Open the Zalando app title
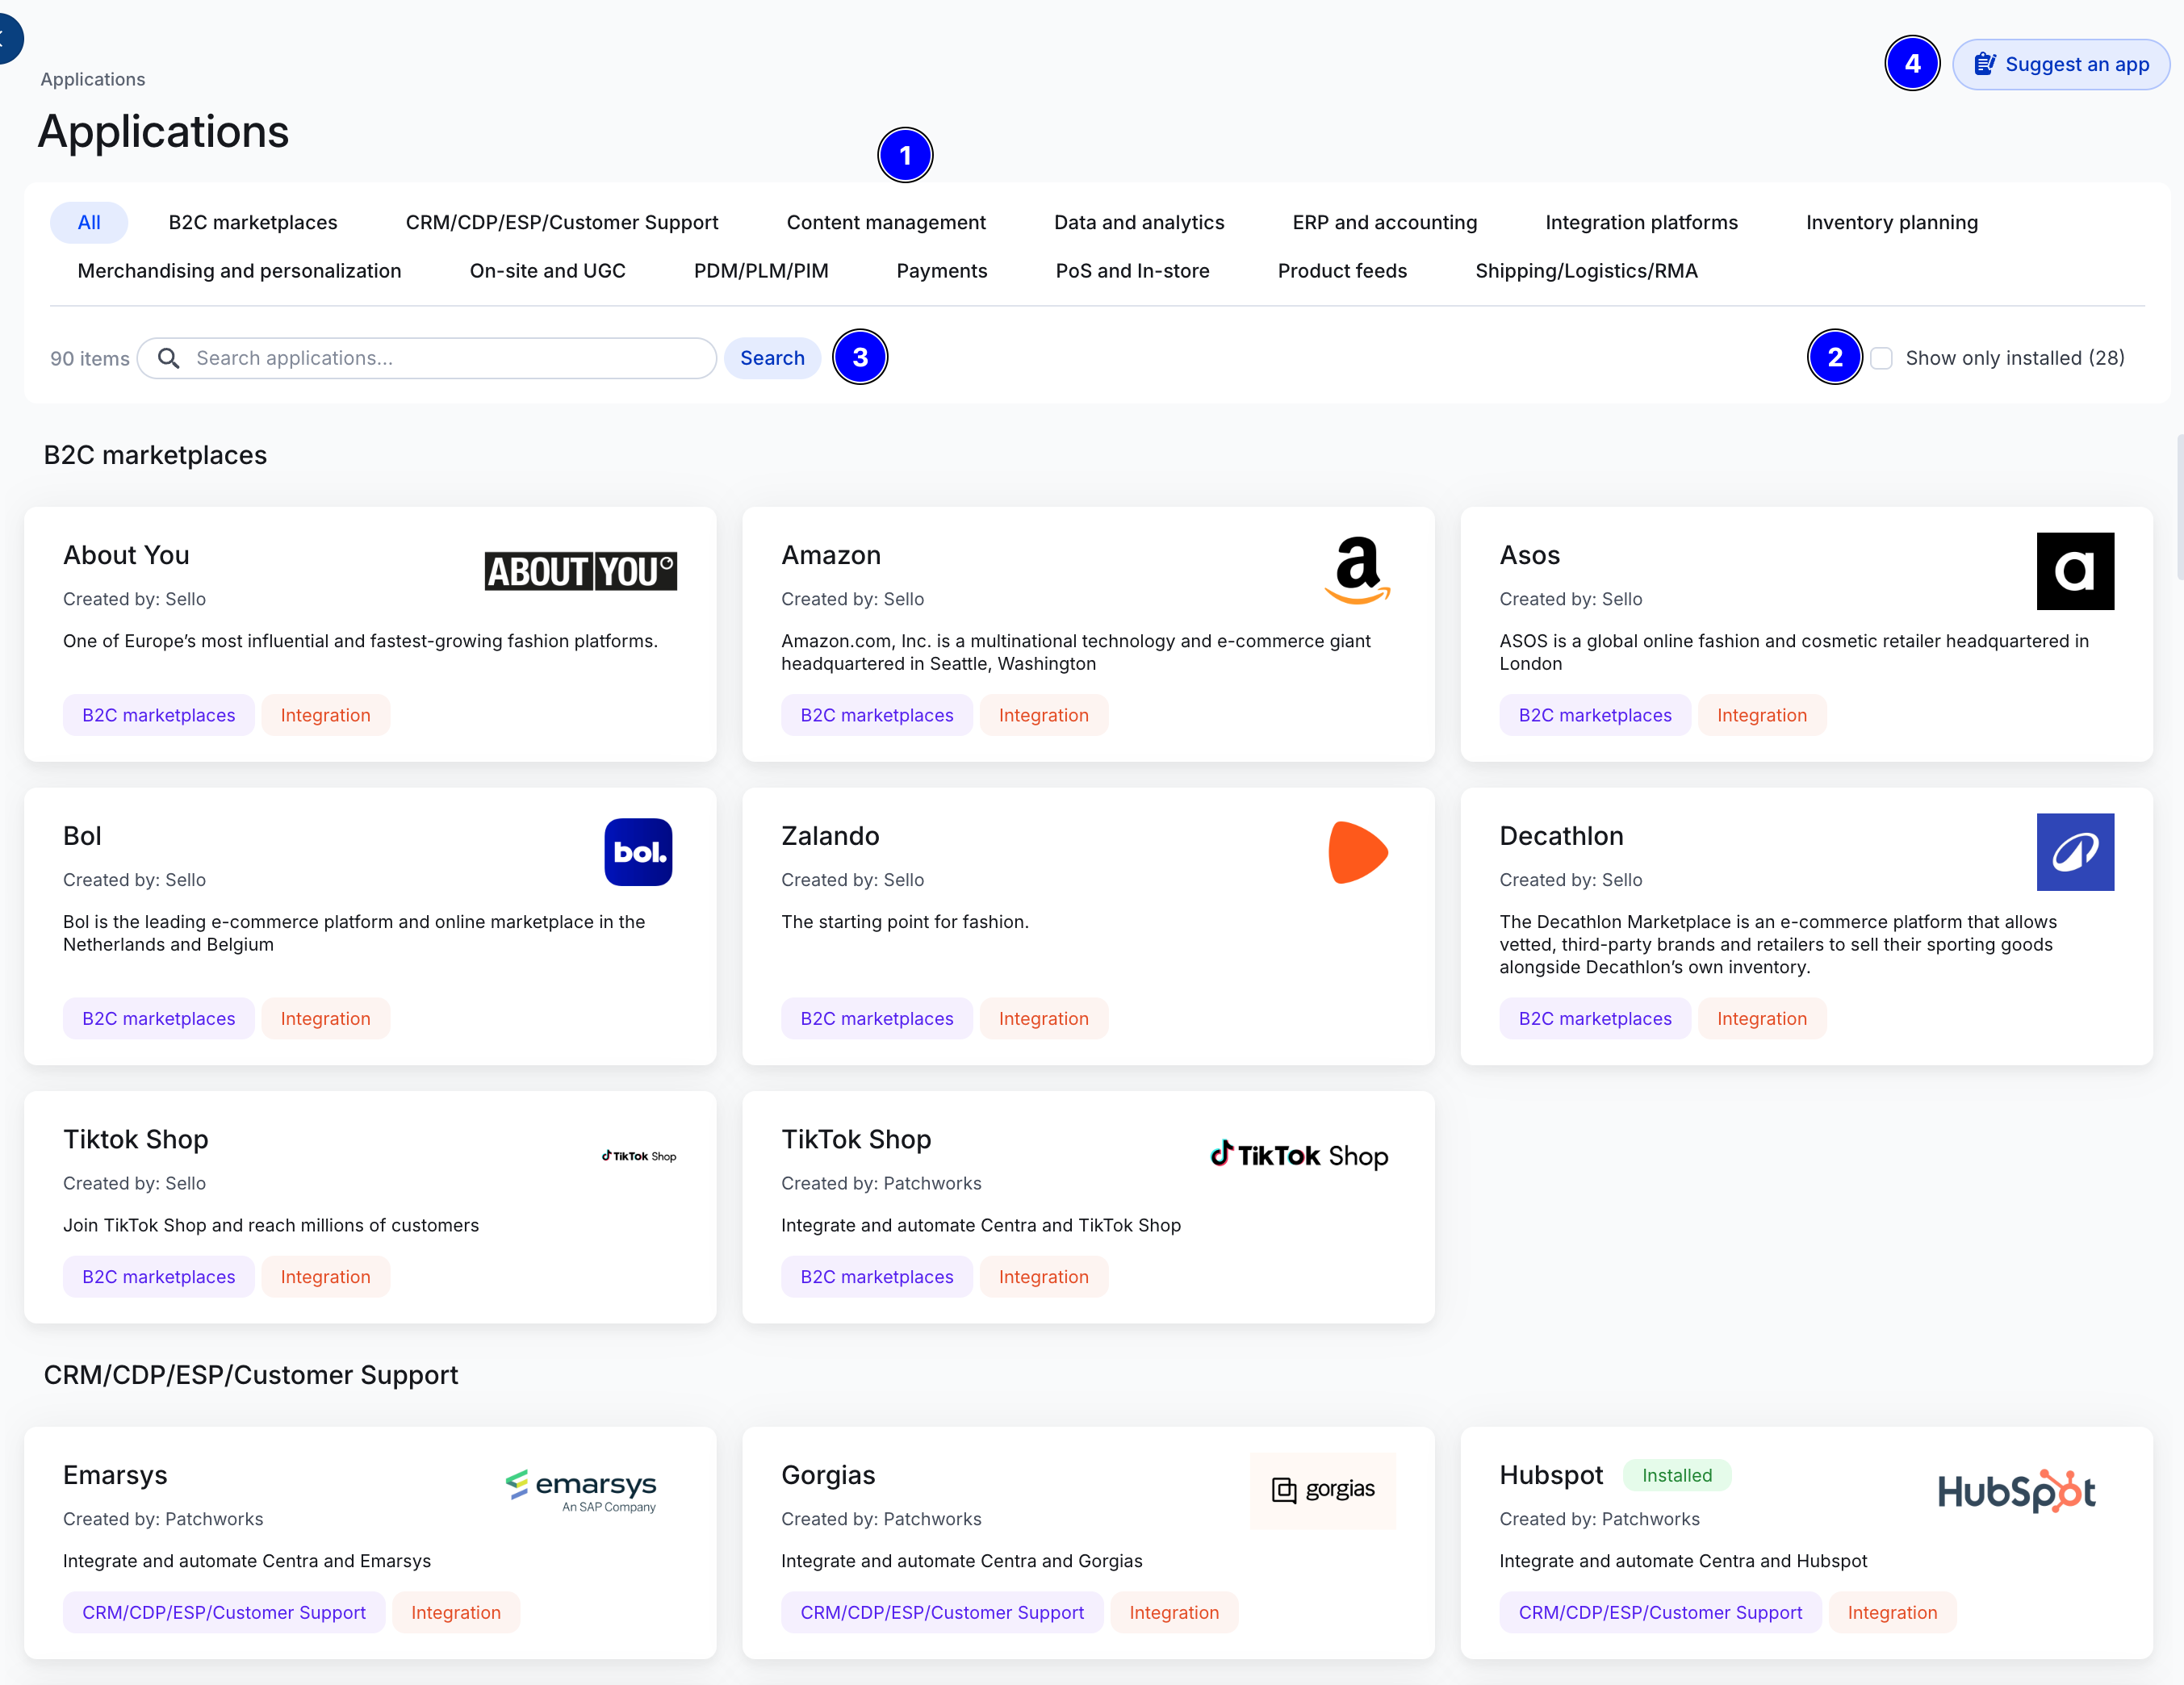2184x1685 pixels. pyautogui.click(x=830, y=836)
